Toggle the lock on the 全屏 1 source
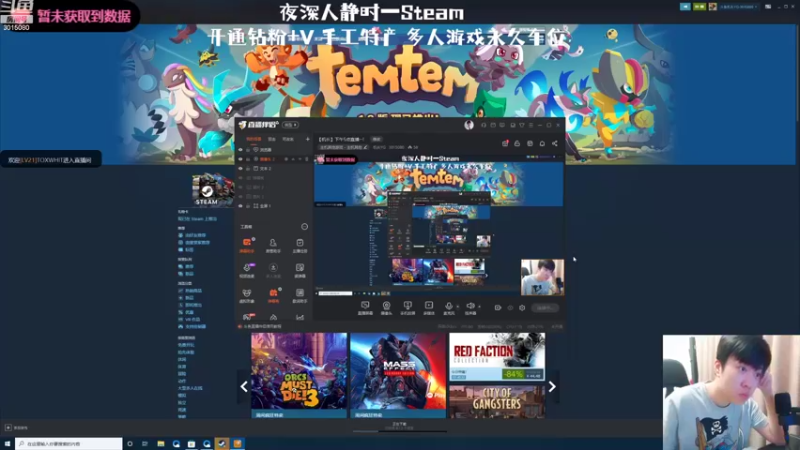The image size is (800, 450). pos(248,206)
